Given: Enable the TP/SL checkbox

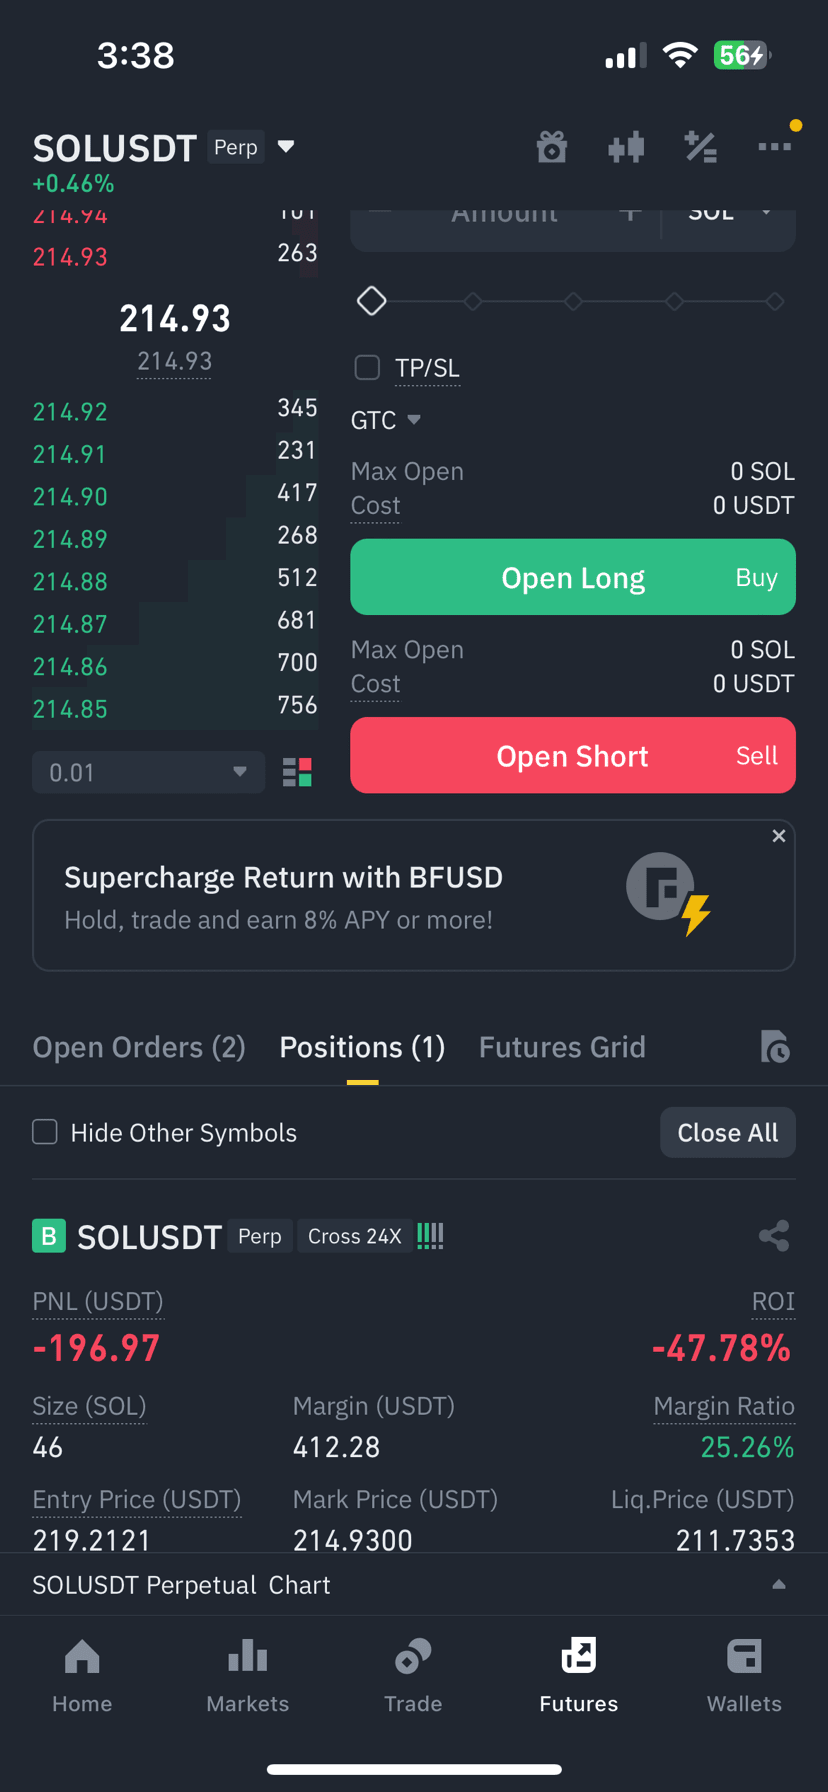Looking at the screenshot, I should tap(367, 368).
